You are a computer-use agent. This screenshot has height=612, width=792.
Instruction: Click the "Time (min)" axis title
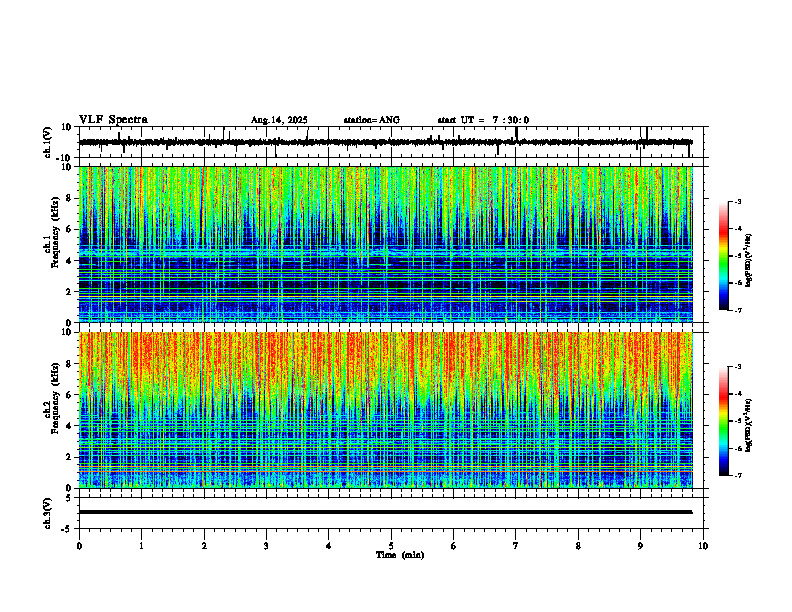coord(400,555)
